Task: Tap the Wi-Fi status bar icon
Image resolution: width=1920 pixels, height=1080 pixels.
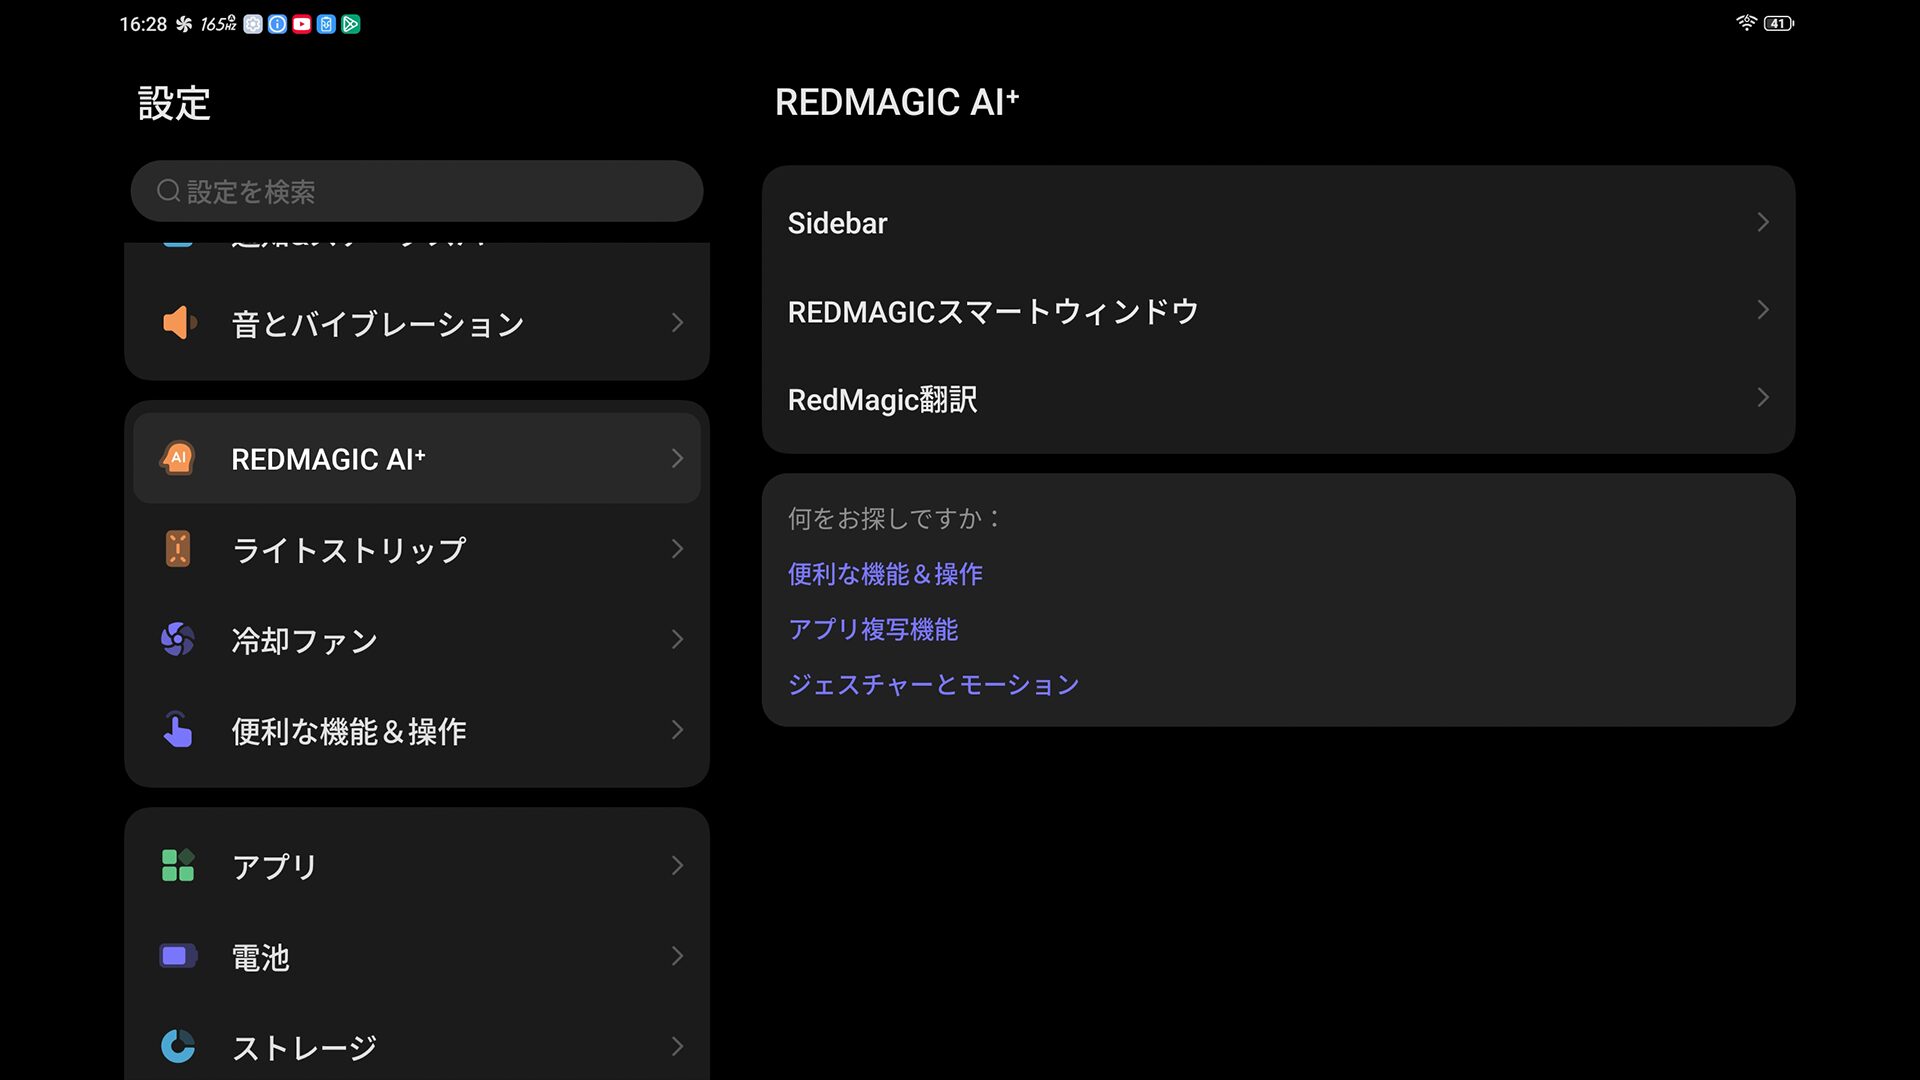Action: coord(1746,23)
